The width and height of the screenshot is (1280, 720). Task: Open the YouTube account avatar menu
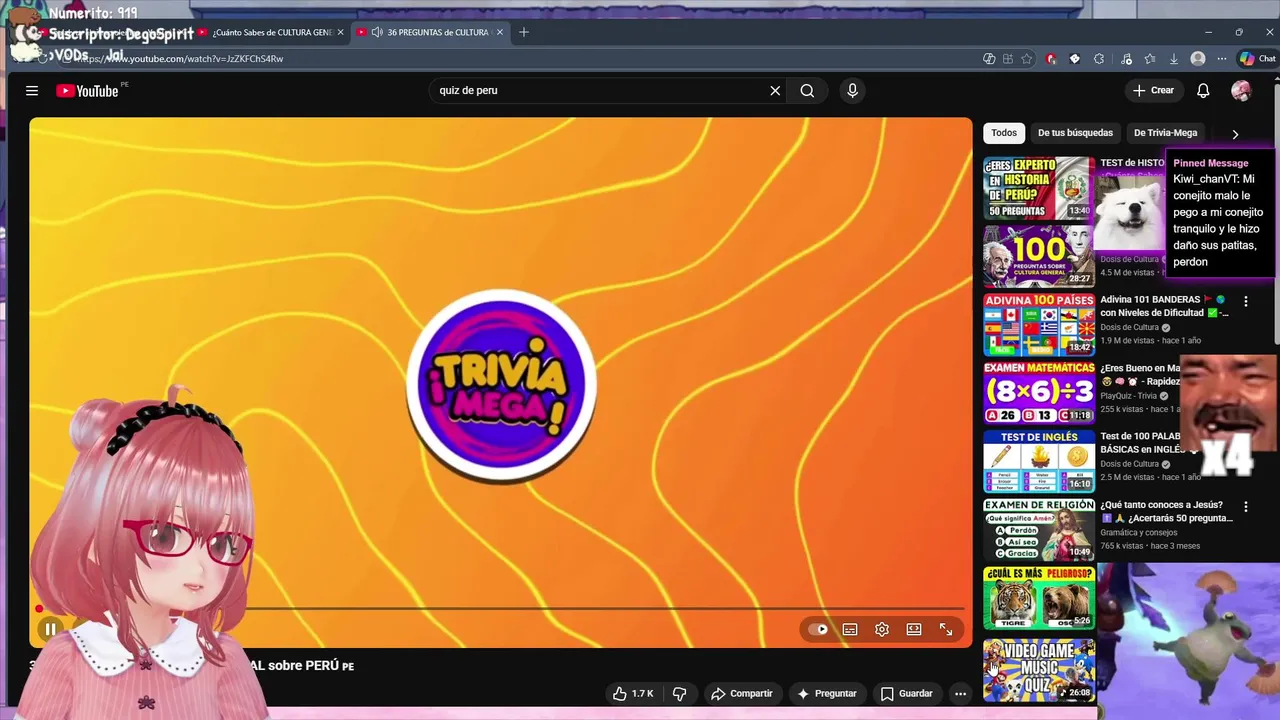click(x=1241, y=90)
